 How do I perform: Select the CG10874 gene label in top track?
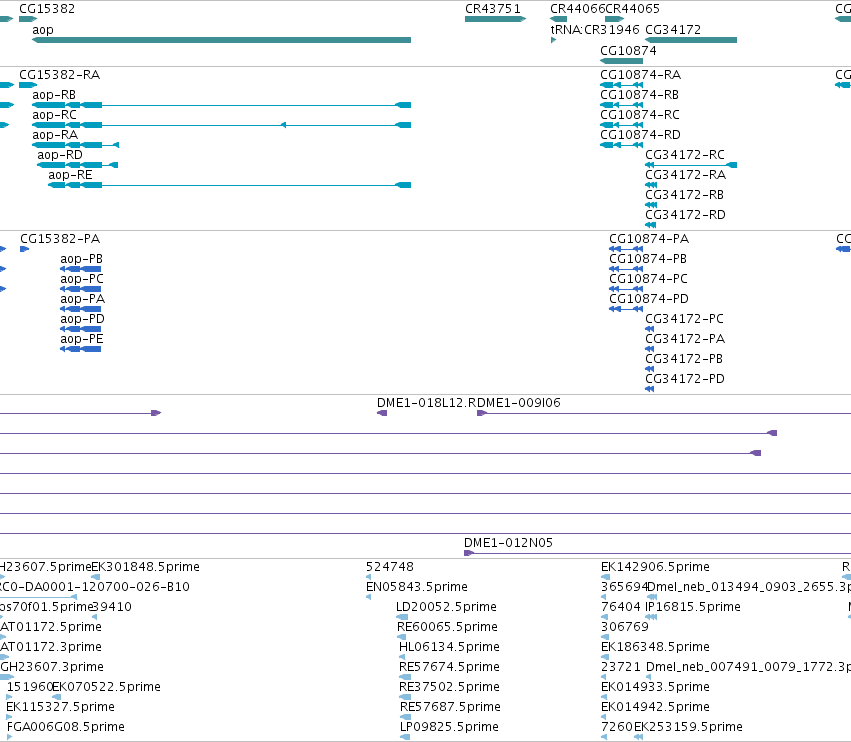click(x=628, y=50)
